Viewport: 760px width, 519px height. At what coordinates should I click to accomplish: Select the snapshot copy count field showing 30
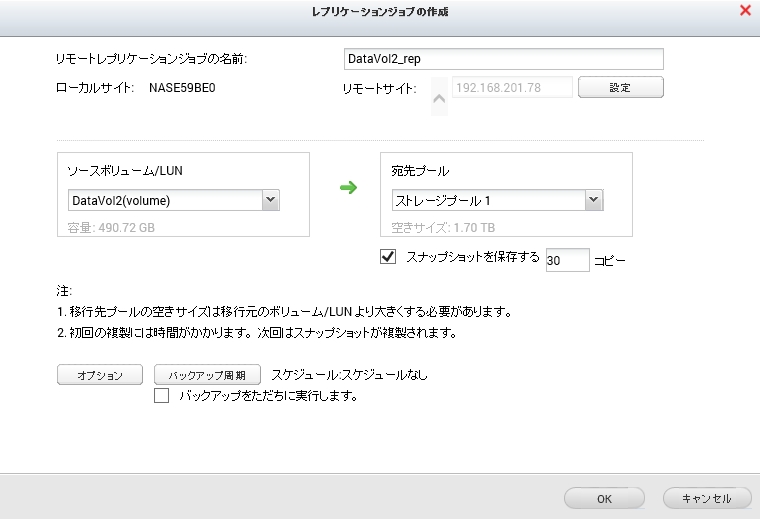tap(567, 260)
